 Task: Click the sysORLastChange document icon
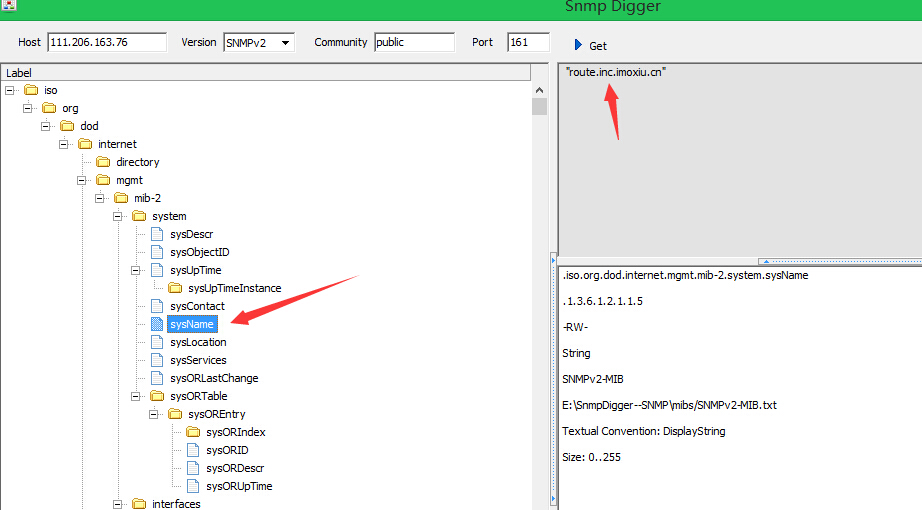[157, 378]
